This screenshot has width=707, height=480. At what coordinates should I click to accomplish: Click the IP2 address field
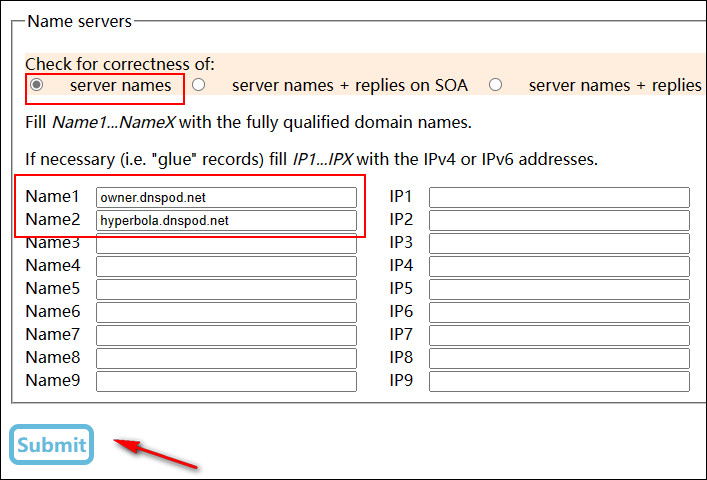559,220
